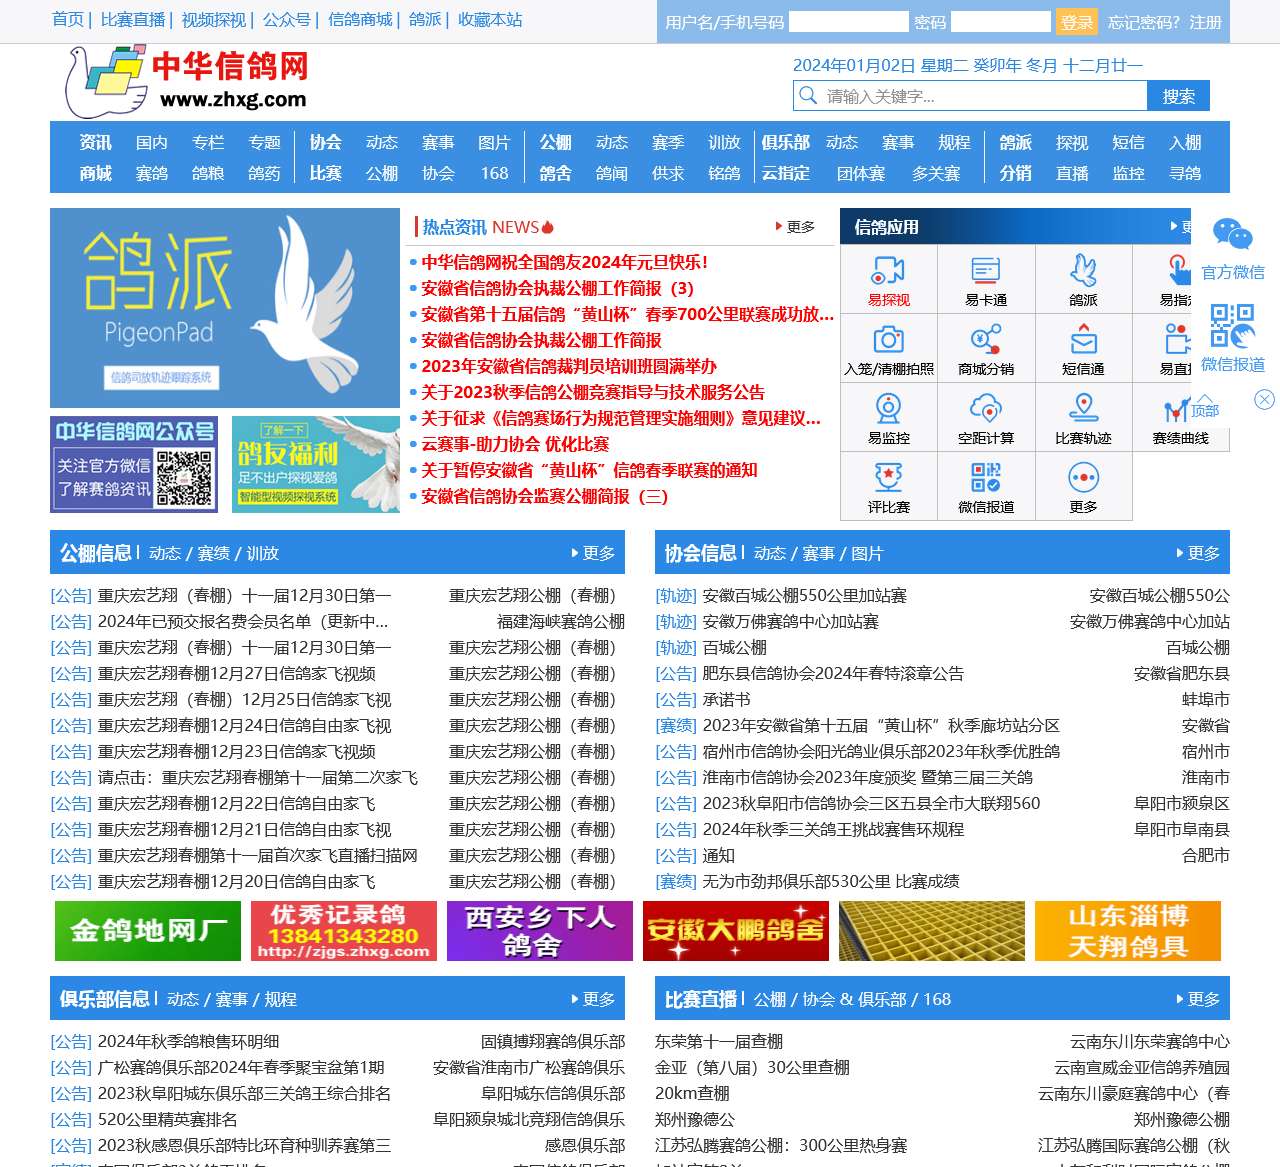
Task: Open the 评比赛 trophy icon
Action: 888,486
